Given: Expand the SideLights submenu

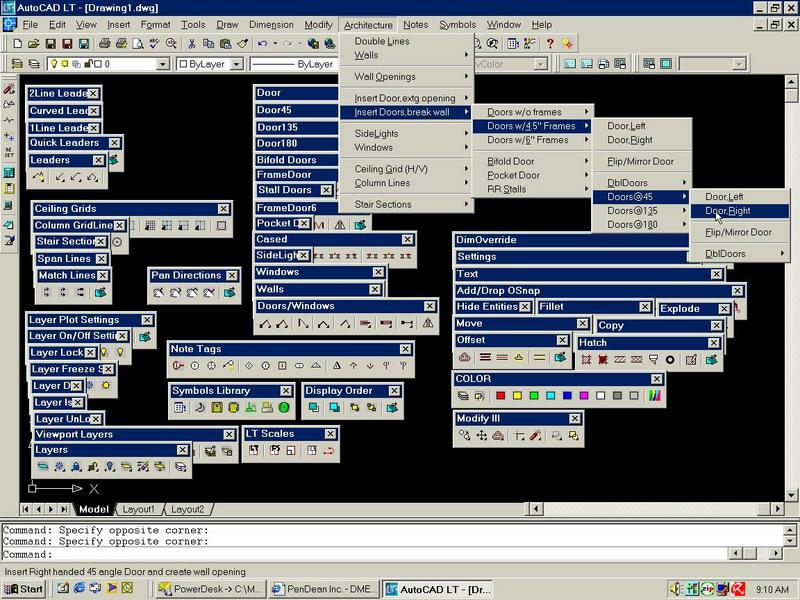Looking at the screenshot, I should coord(407,133).
